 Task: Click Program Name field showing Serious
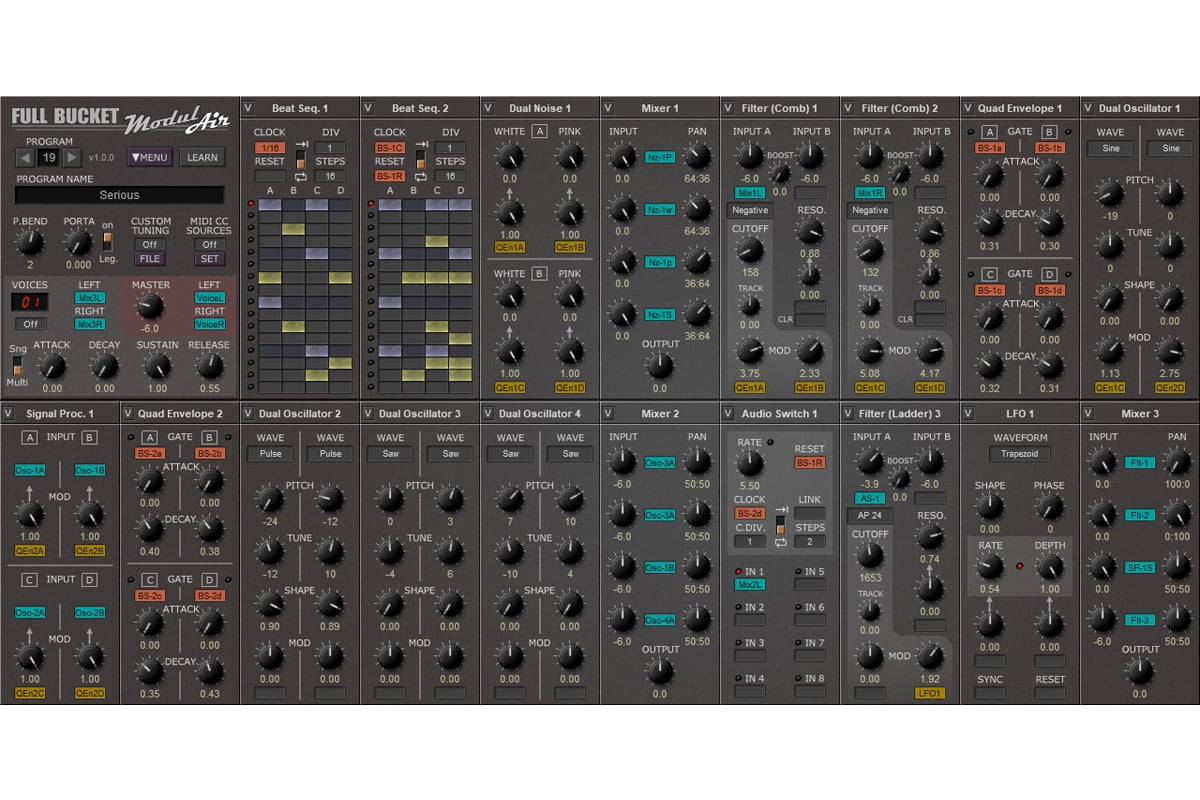120,195
